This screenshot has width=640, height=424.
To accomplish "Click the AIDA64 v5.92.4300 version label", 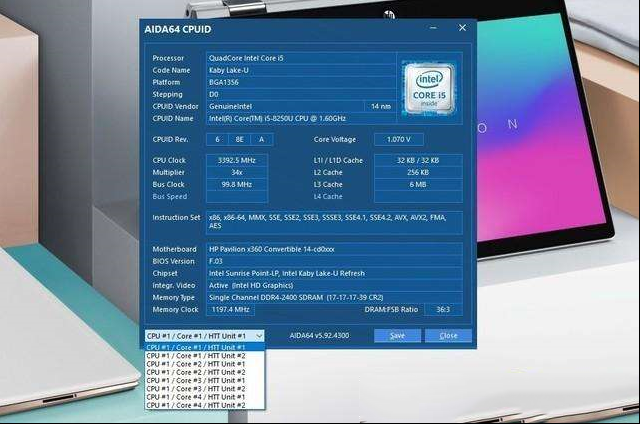I will [319, 336].
